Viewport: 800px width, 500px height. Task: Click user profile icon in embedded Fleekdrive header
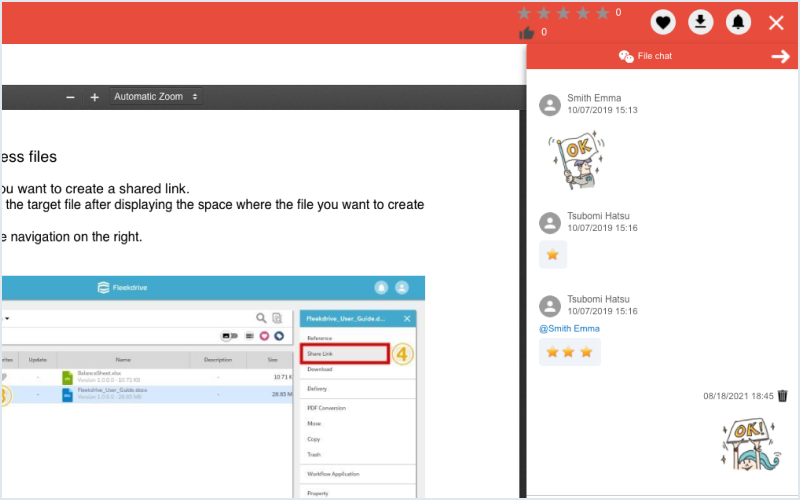402,288
